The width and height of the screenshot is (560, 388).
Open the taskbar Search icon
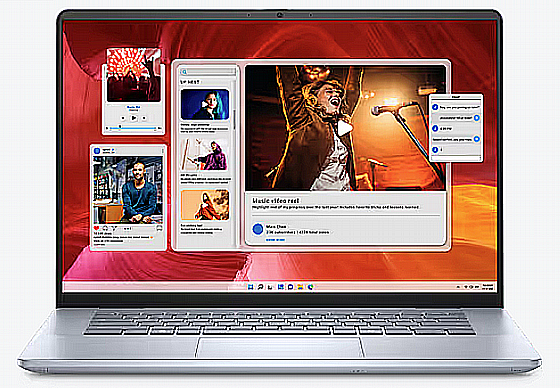[x=261, y=287]
